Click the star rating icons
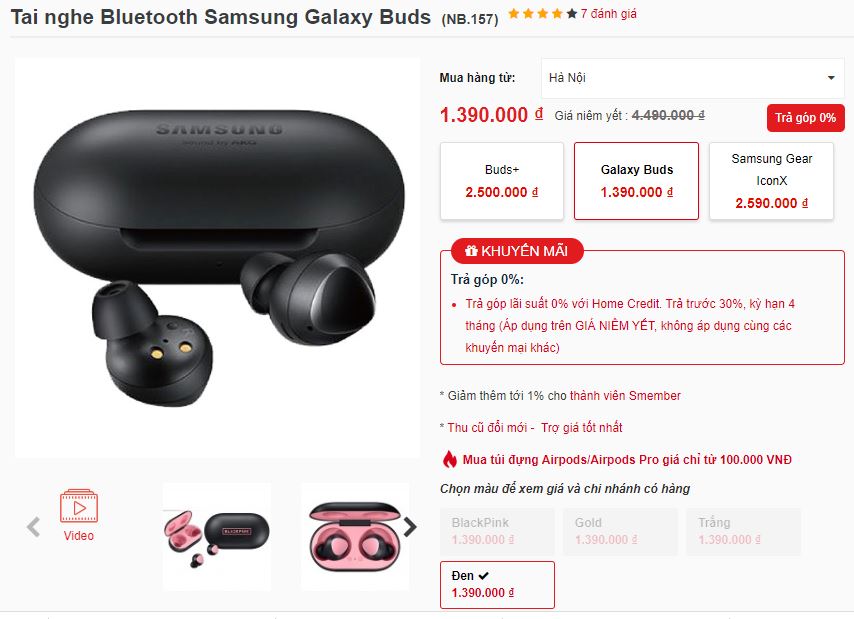 (542, 14)
